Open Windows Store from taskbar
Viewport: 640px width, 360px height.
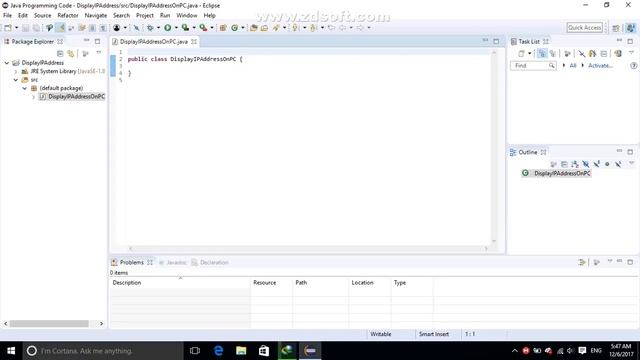tap(264, 351)
